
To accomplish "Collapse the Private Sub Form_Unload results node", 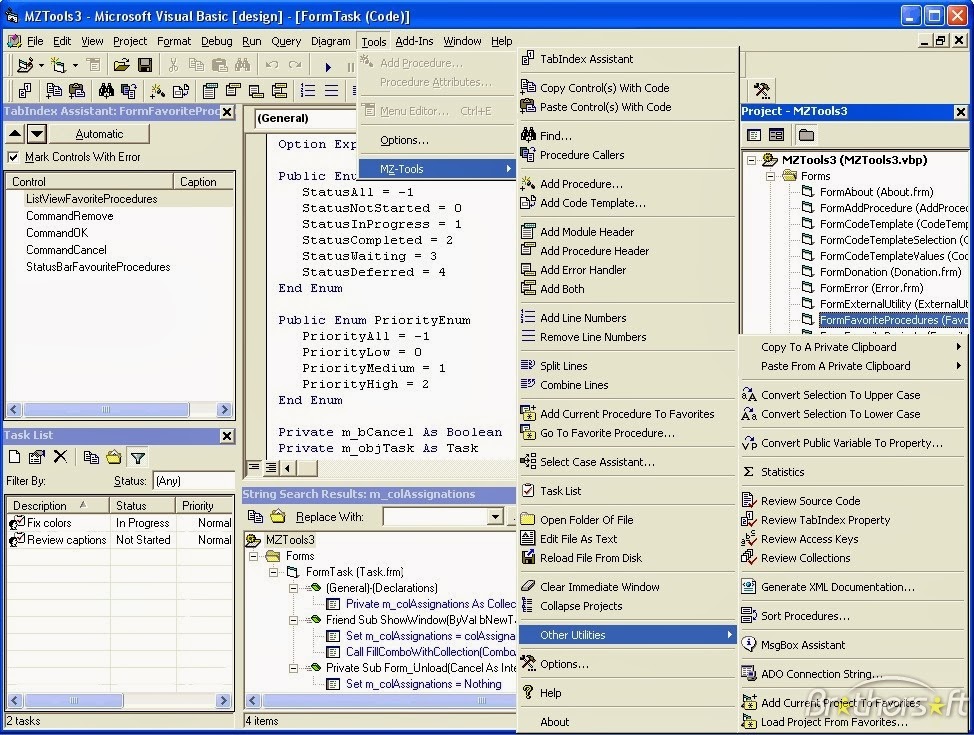I will click(x=293, y=668).
